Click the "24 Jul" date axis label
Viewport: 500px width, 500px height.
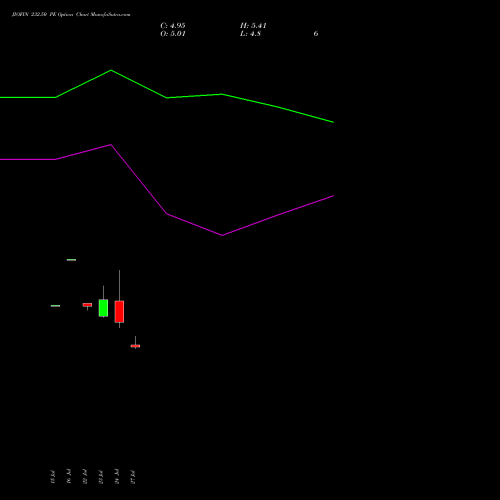click(117, 476)
